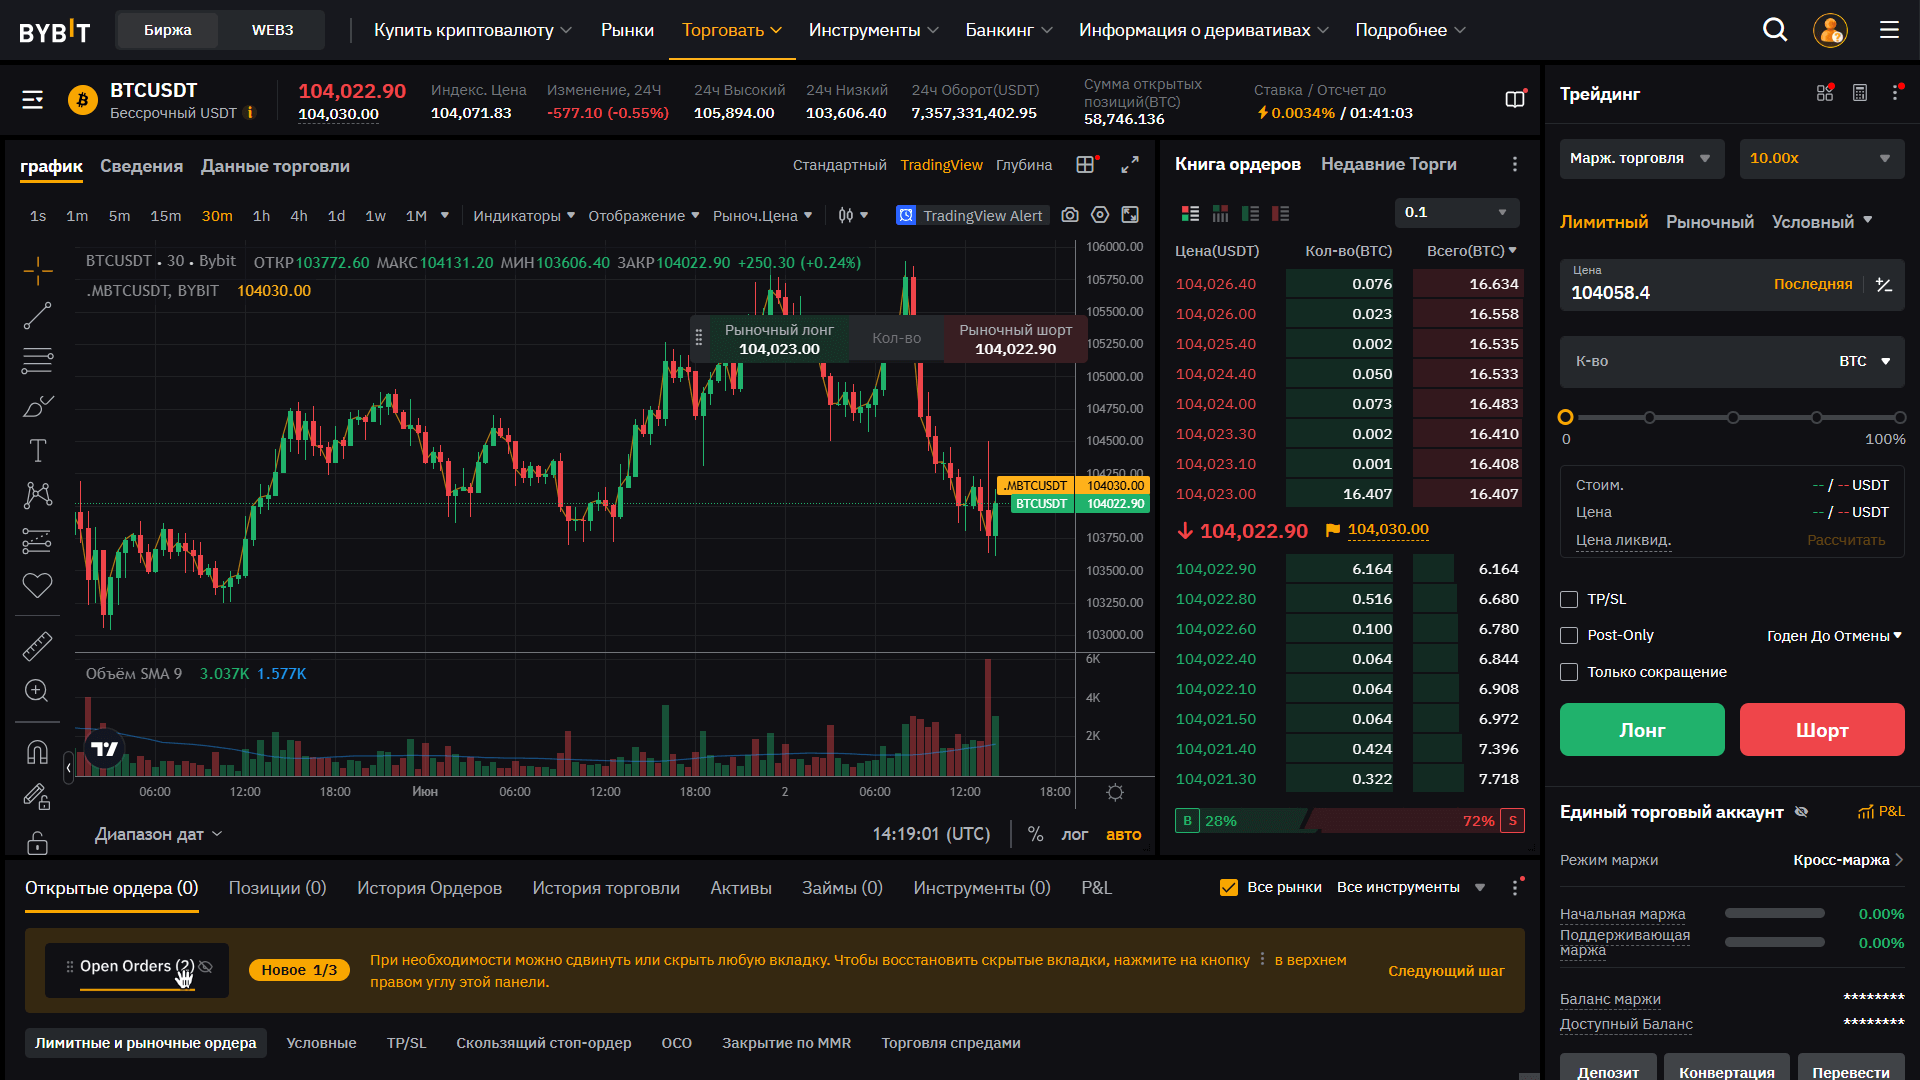
Task: Add chart to favorites with heart icon
Action: point(37,586)
